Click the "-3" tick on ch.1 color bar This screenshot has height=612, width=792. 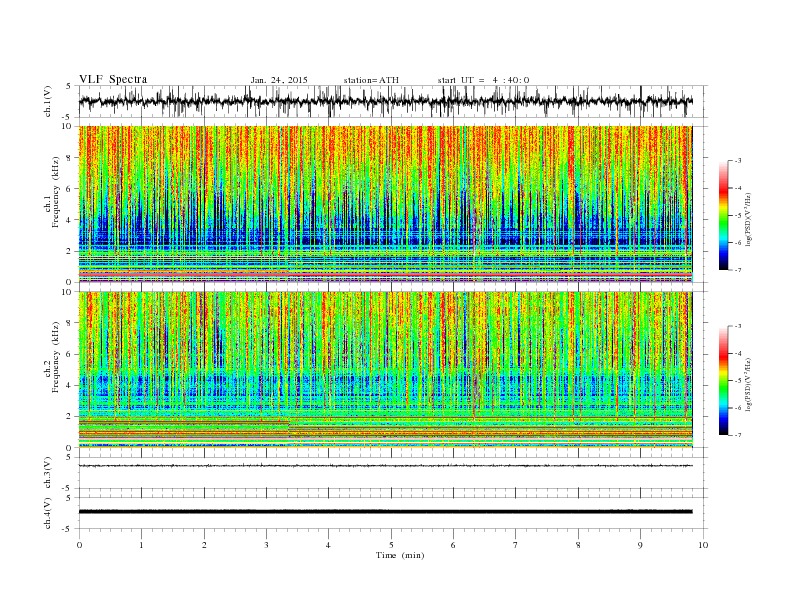[737, 161]
